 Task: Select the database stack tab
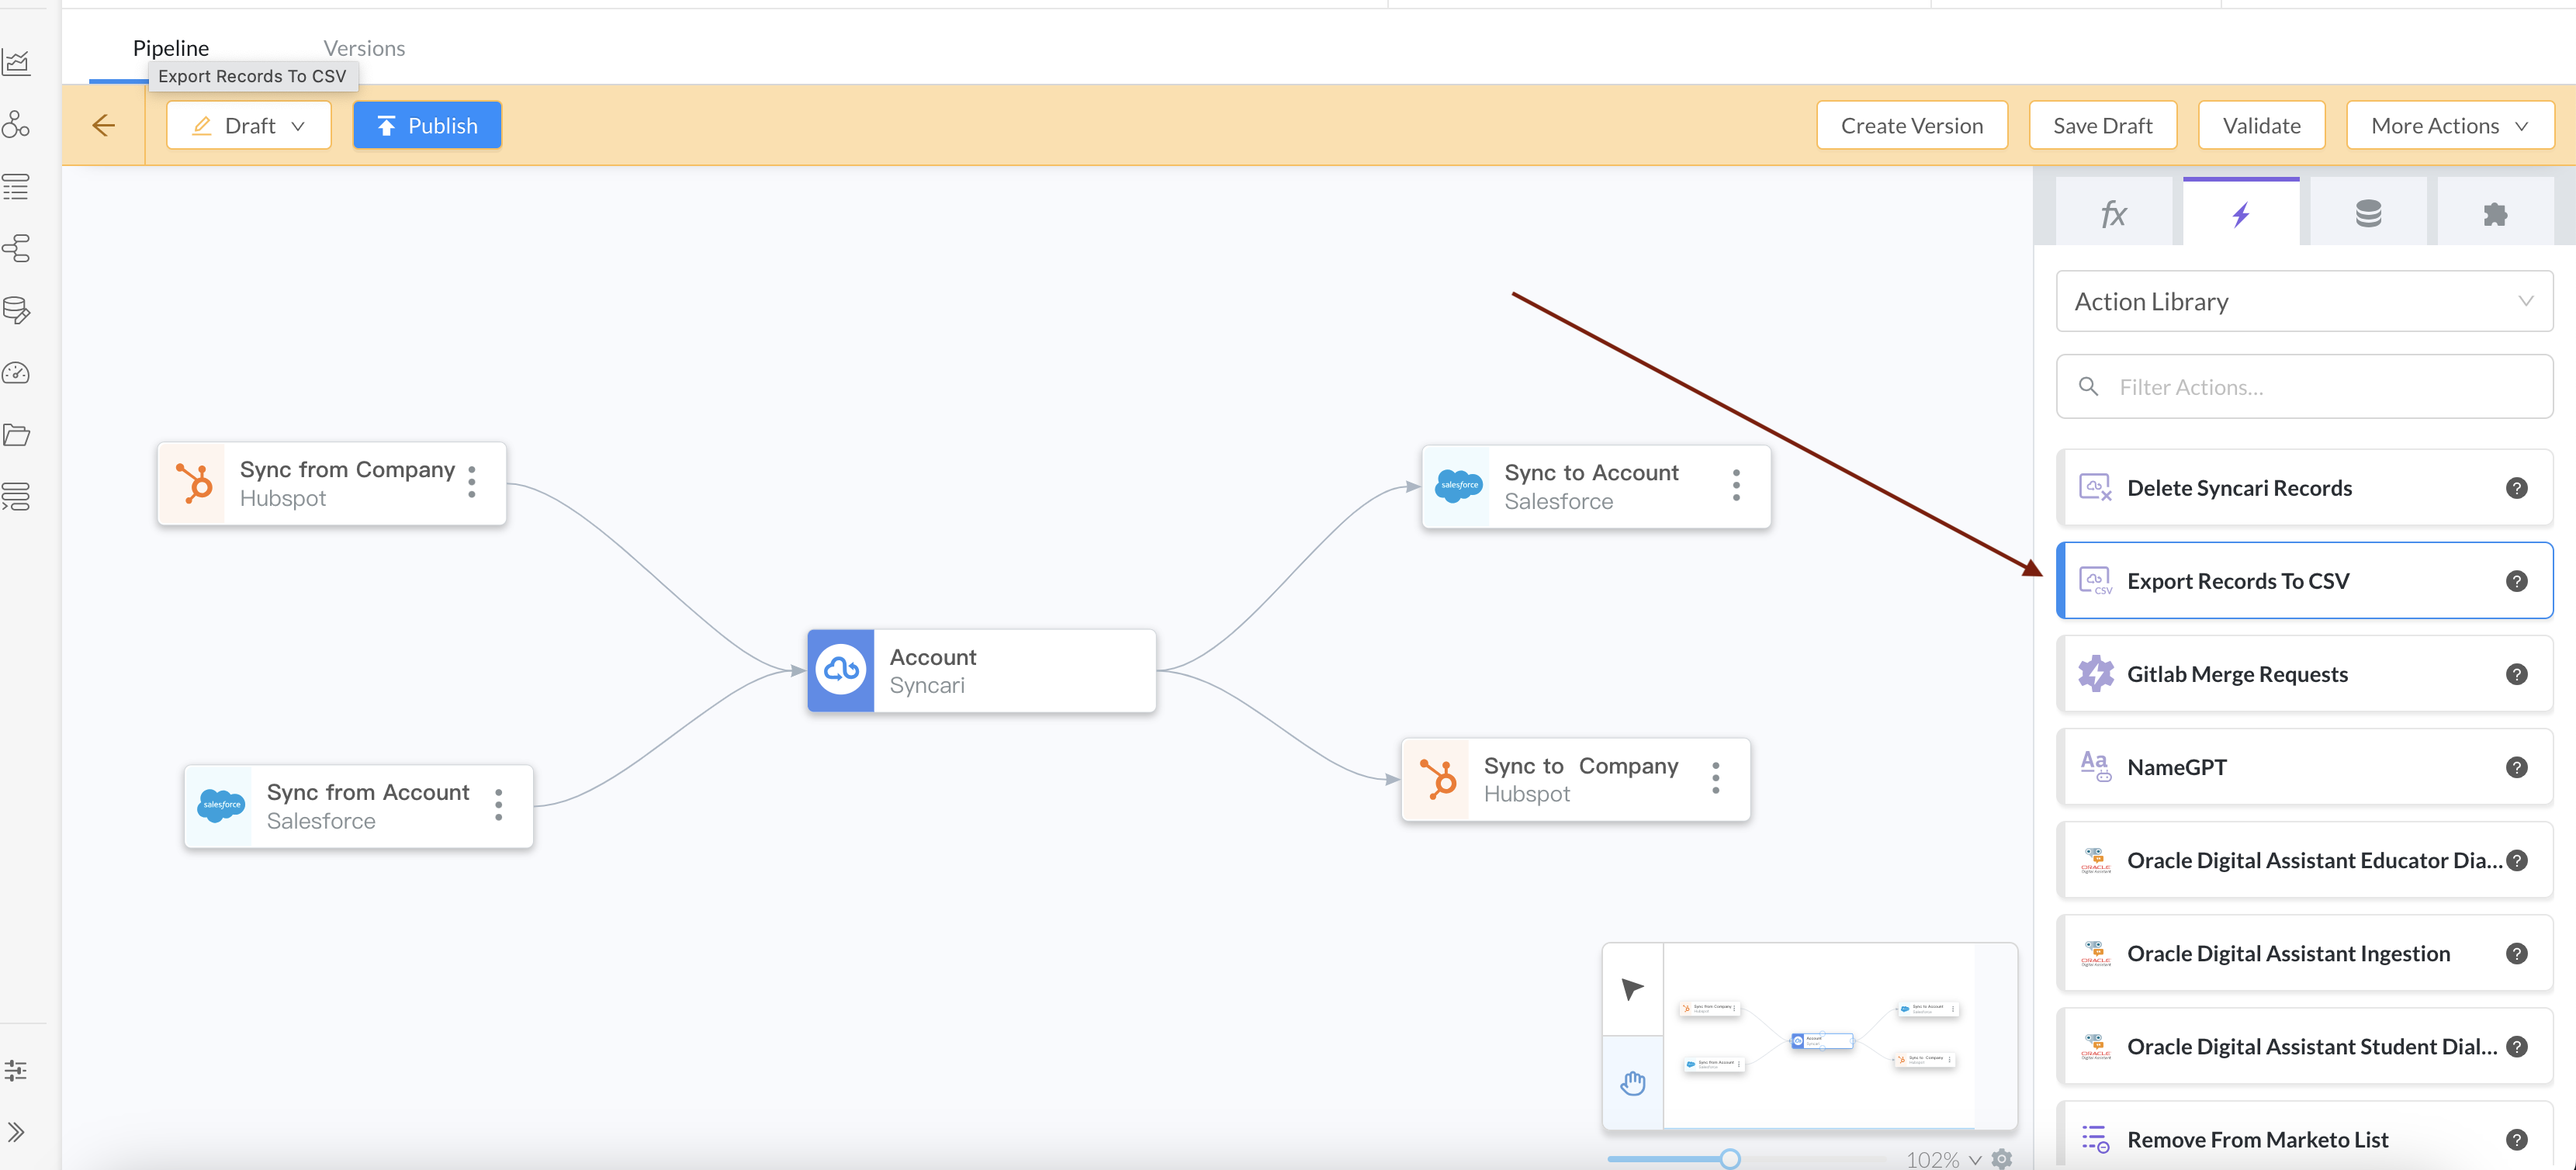tap(2368, 213)
